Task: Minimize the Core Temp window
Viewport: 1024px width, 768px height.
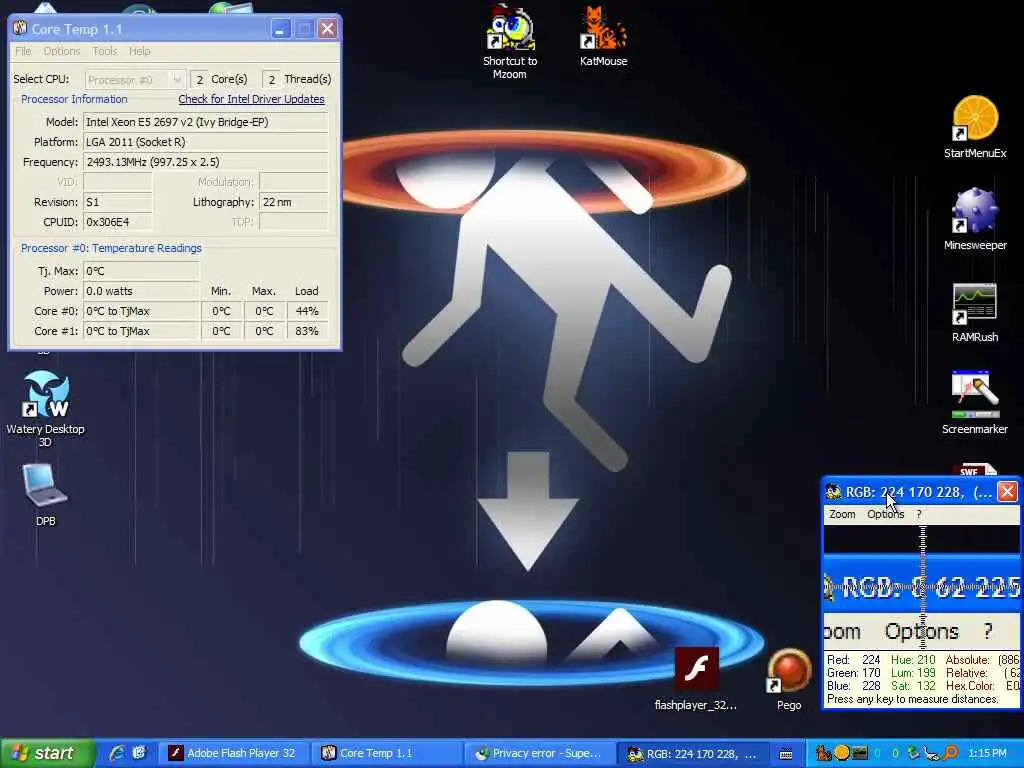Action: [281, 29]
